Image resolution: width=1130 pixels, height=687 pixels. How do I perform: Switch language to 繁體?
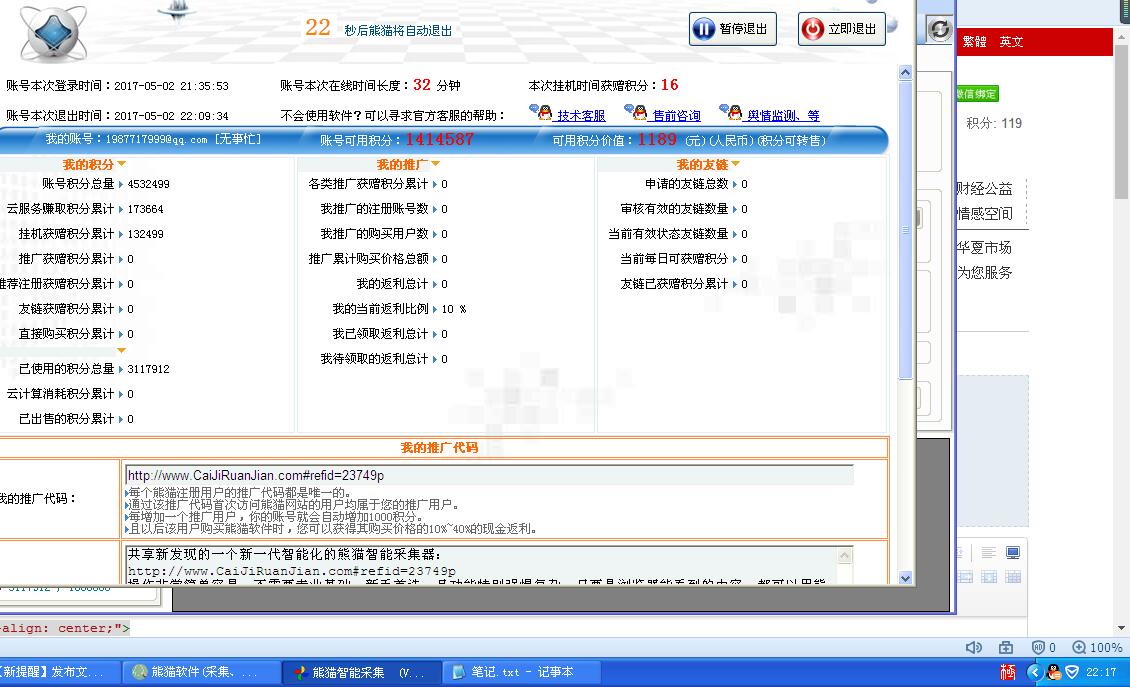point(974,42)
